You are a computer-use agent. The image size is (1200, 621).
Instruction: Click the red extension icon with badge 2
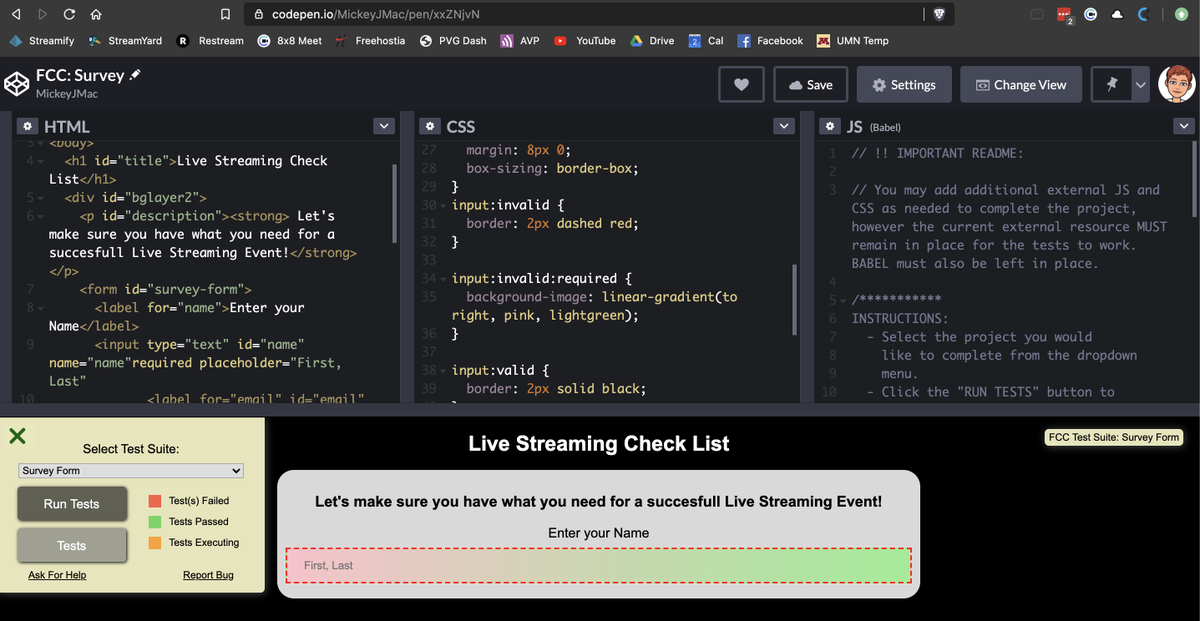[1065, 16]
